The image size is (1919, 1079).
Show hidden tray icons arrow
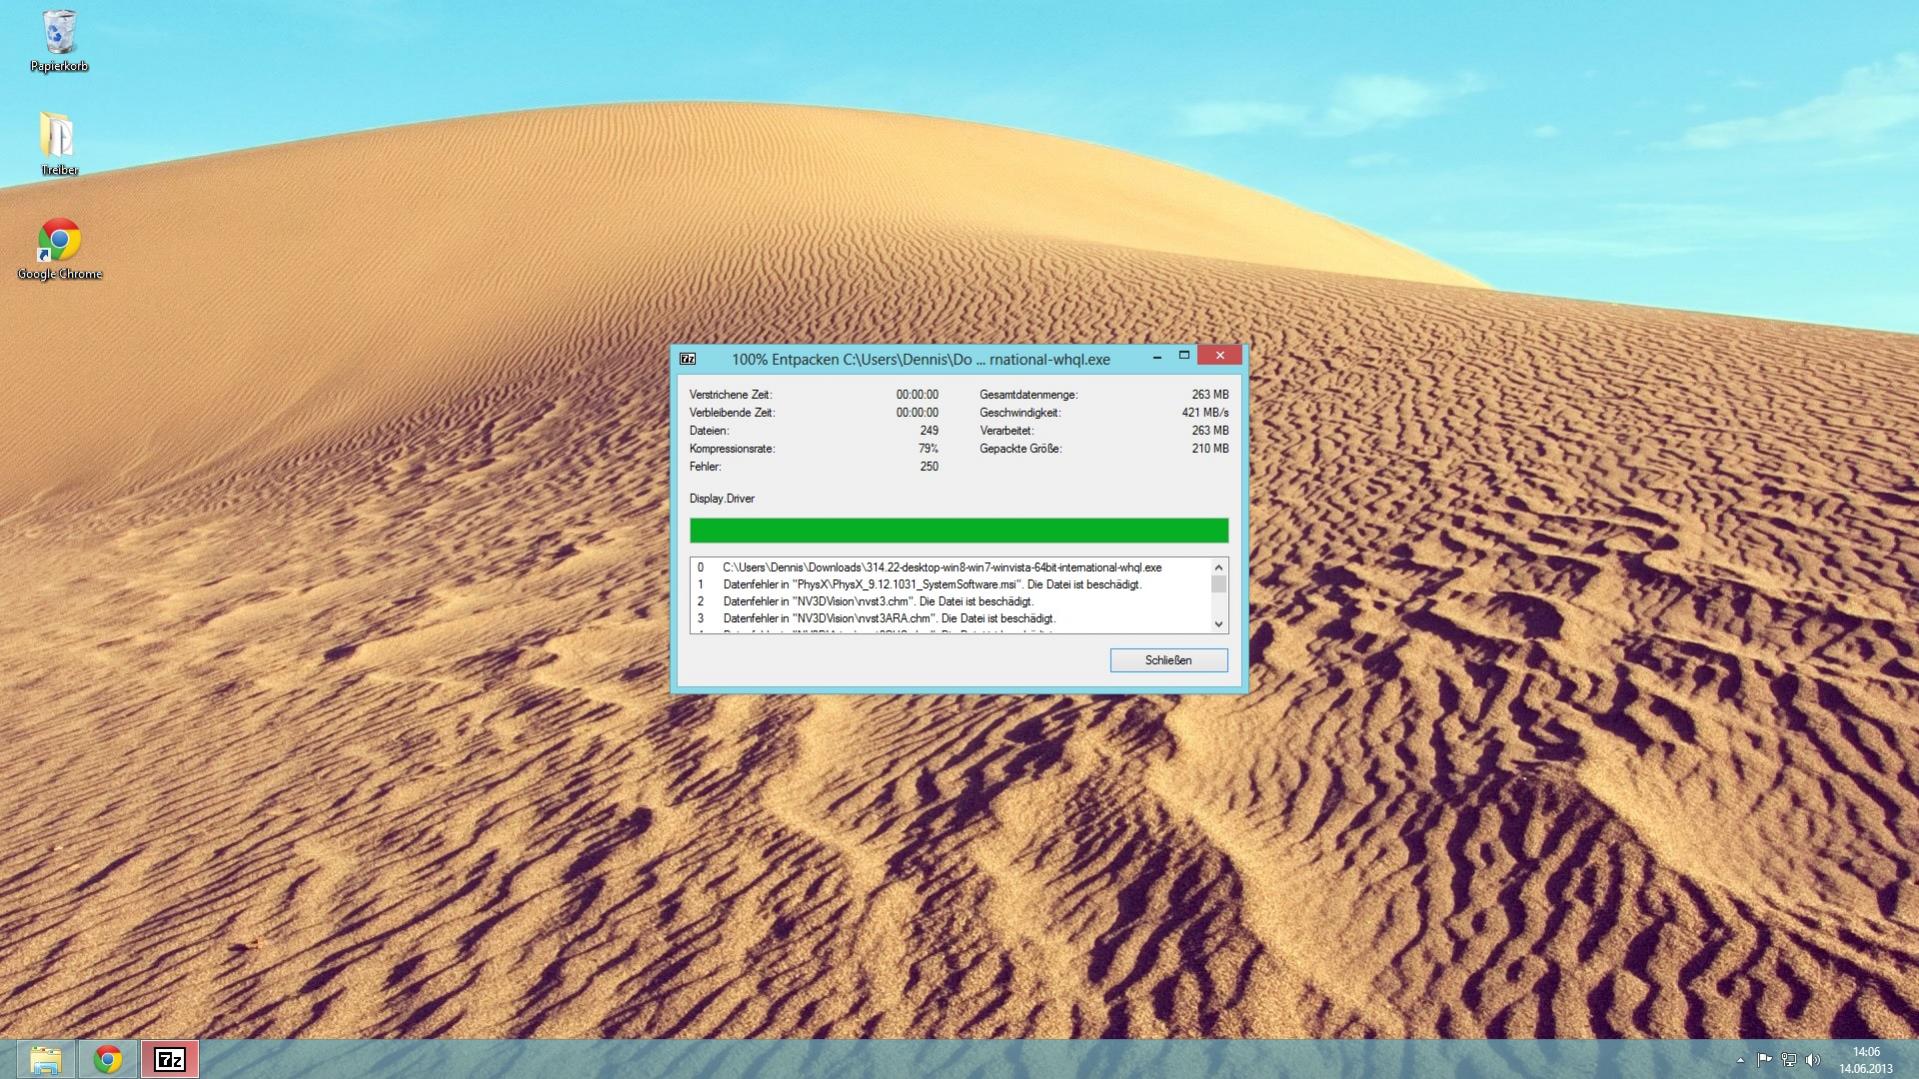[x=1740, y=1060]
